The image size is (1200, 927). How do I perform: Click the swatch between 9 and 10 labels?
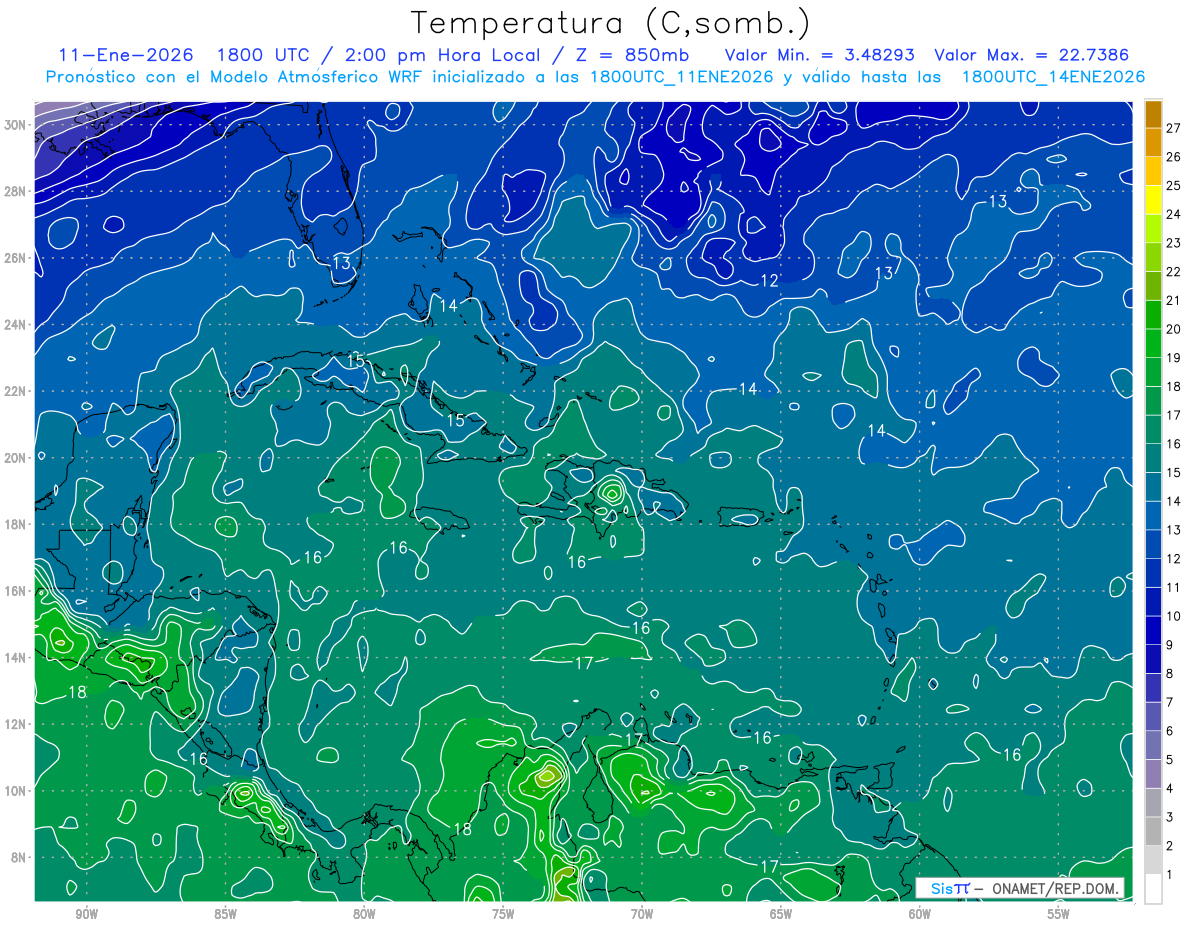tap(1153, 631)
